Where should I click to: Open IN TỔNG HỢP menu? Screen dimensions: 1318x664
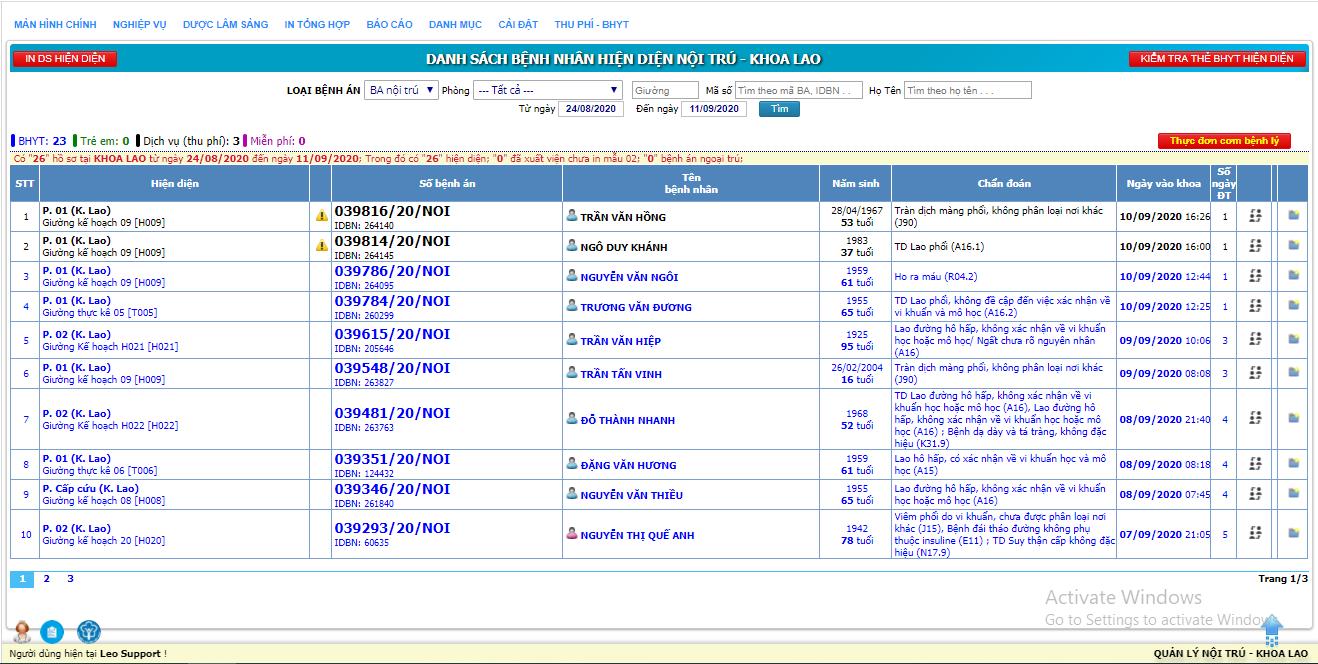point(317,24)
